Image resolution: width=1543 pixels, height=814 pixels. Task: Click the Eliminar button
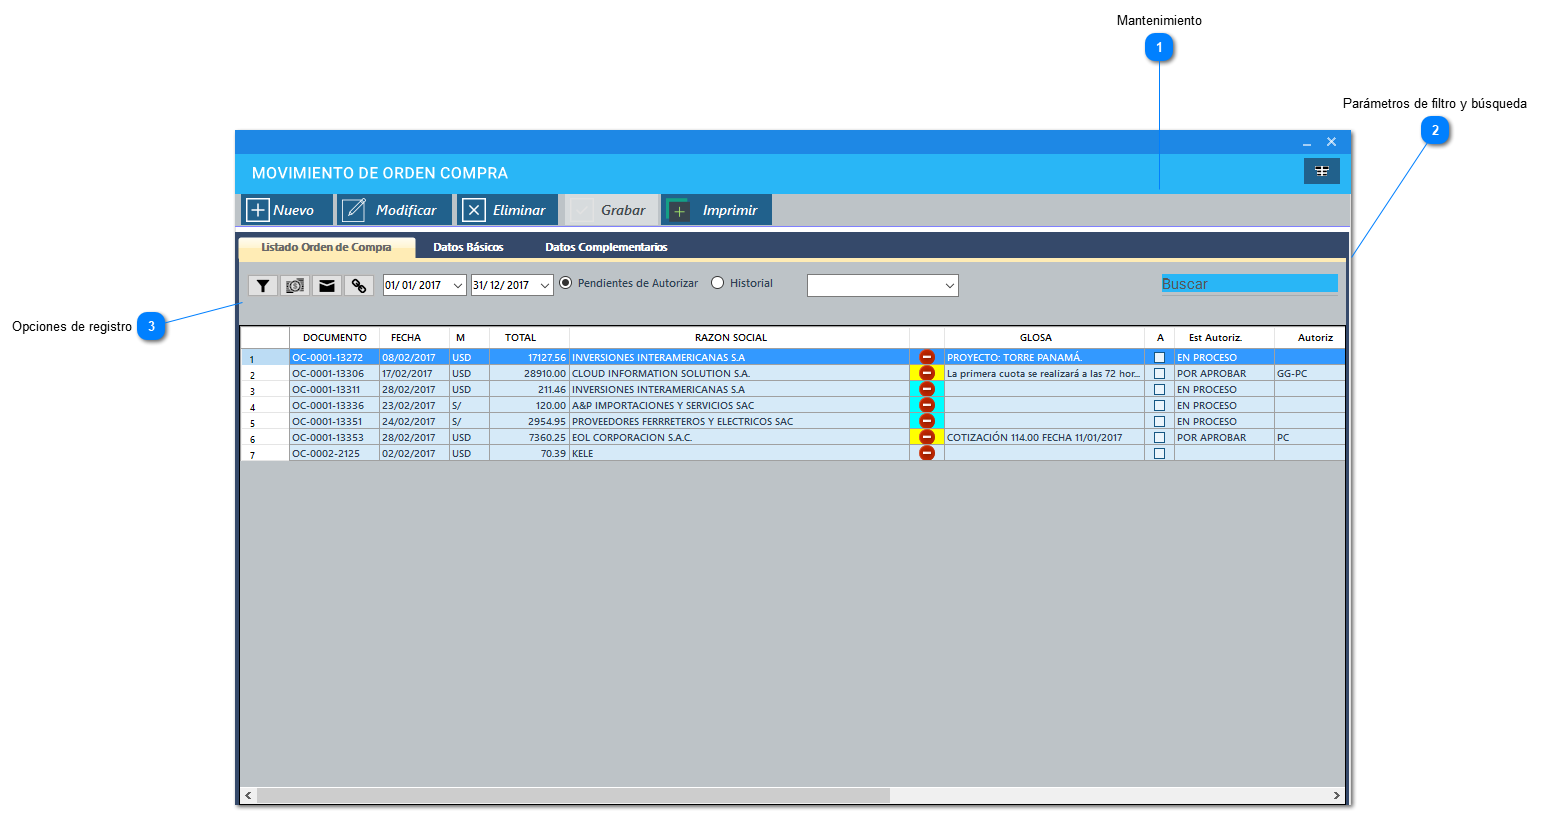pos(508,210)
